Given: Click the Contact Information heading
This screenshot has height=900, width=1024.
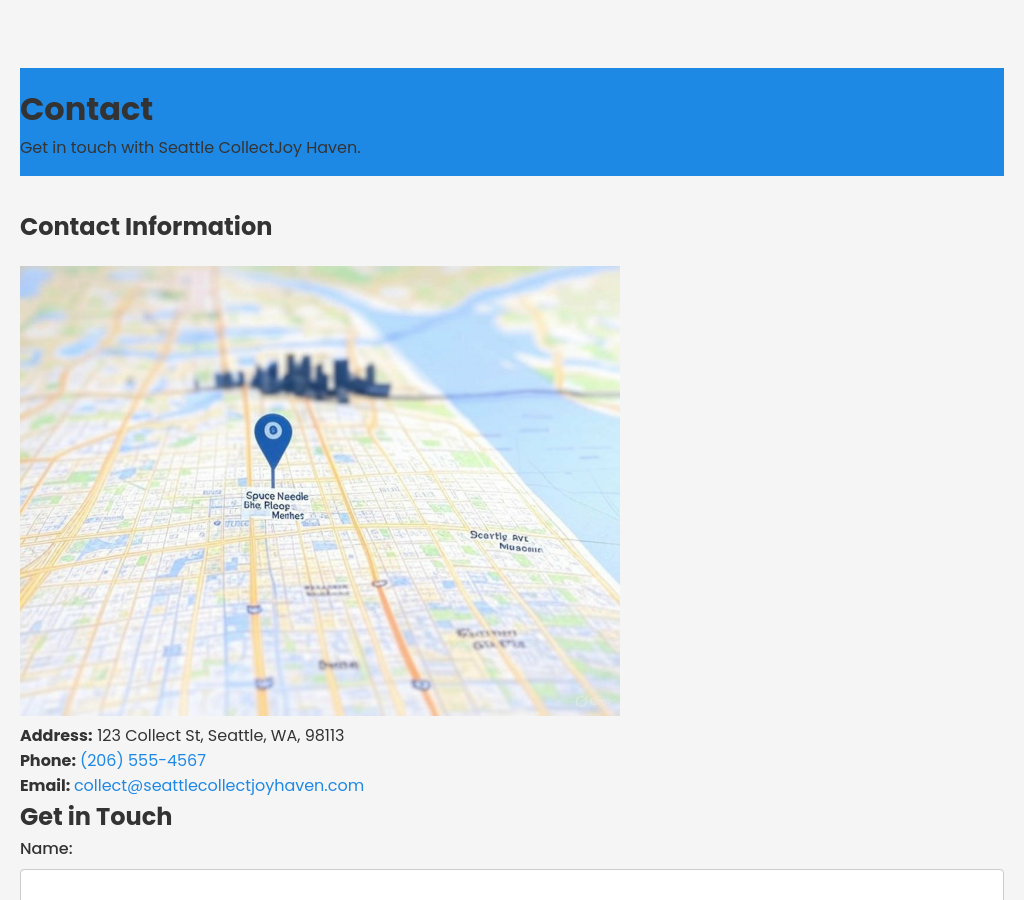Looking at the screenshot, I should coord(146,227).
